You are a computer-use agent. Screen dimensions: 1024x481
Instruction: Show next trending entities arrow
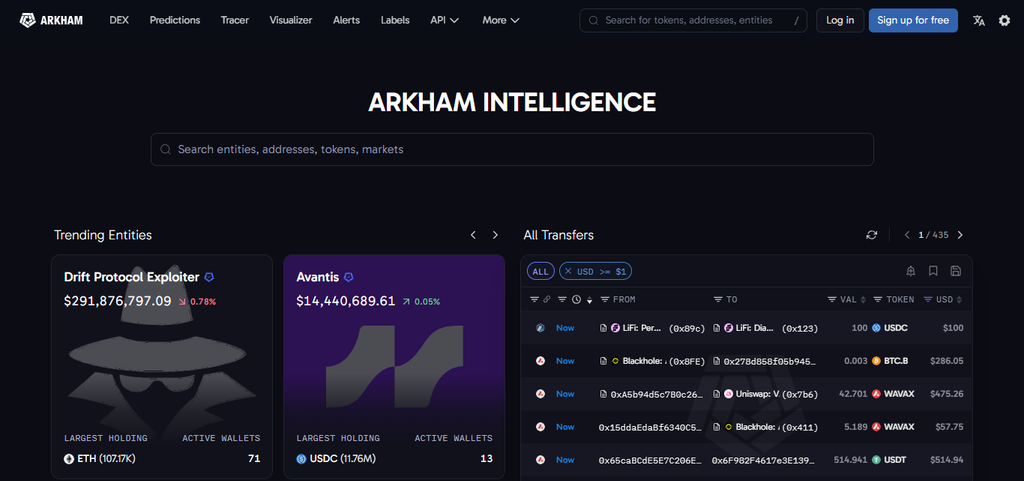click(495, 235)
